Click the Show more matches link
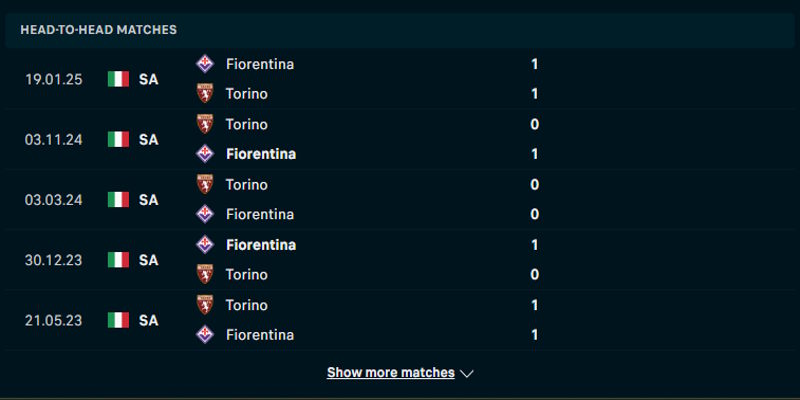 [x=390, y=373]
